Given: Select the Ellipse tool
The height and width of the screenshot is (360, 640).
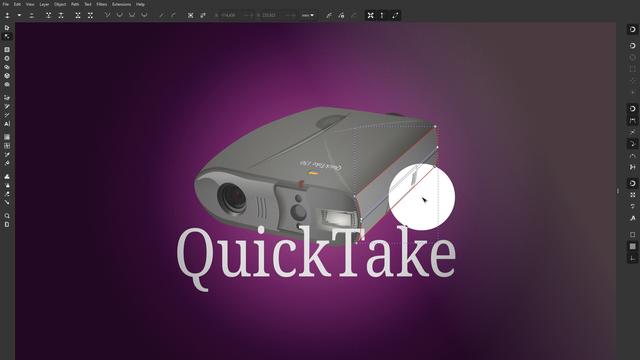Looking at the screenshot, I should [x=7, y=58].
